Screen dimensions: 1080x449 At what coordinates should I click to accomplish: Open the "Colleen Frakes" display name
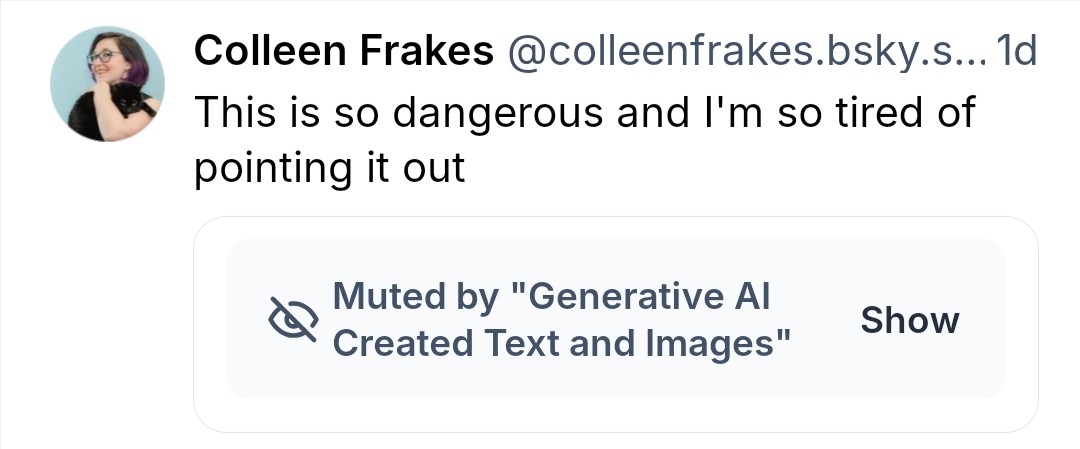(x=343, y=51)
